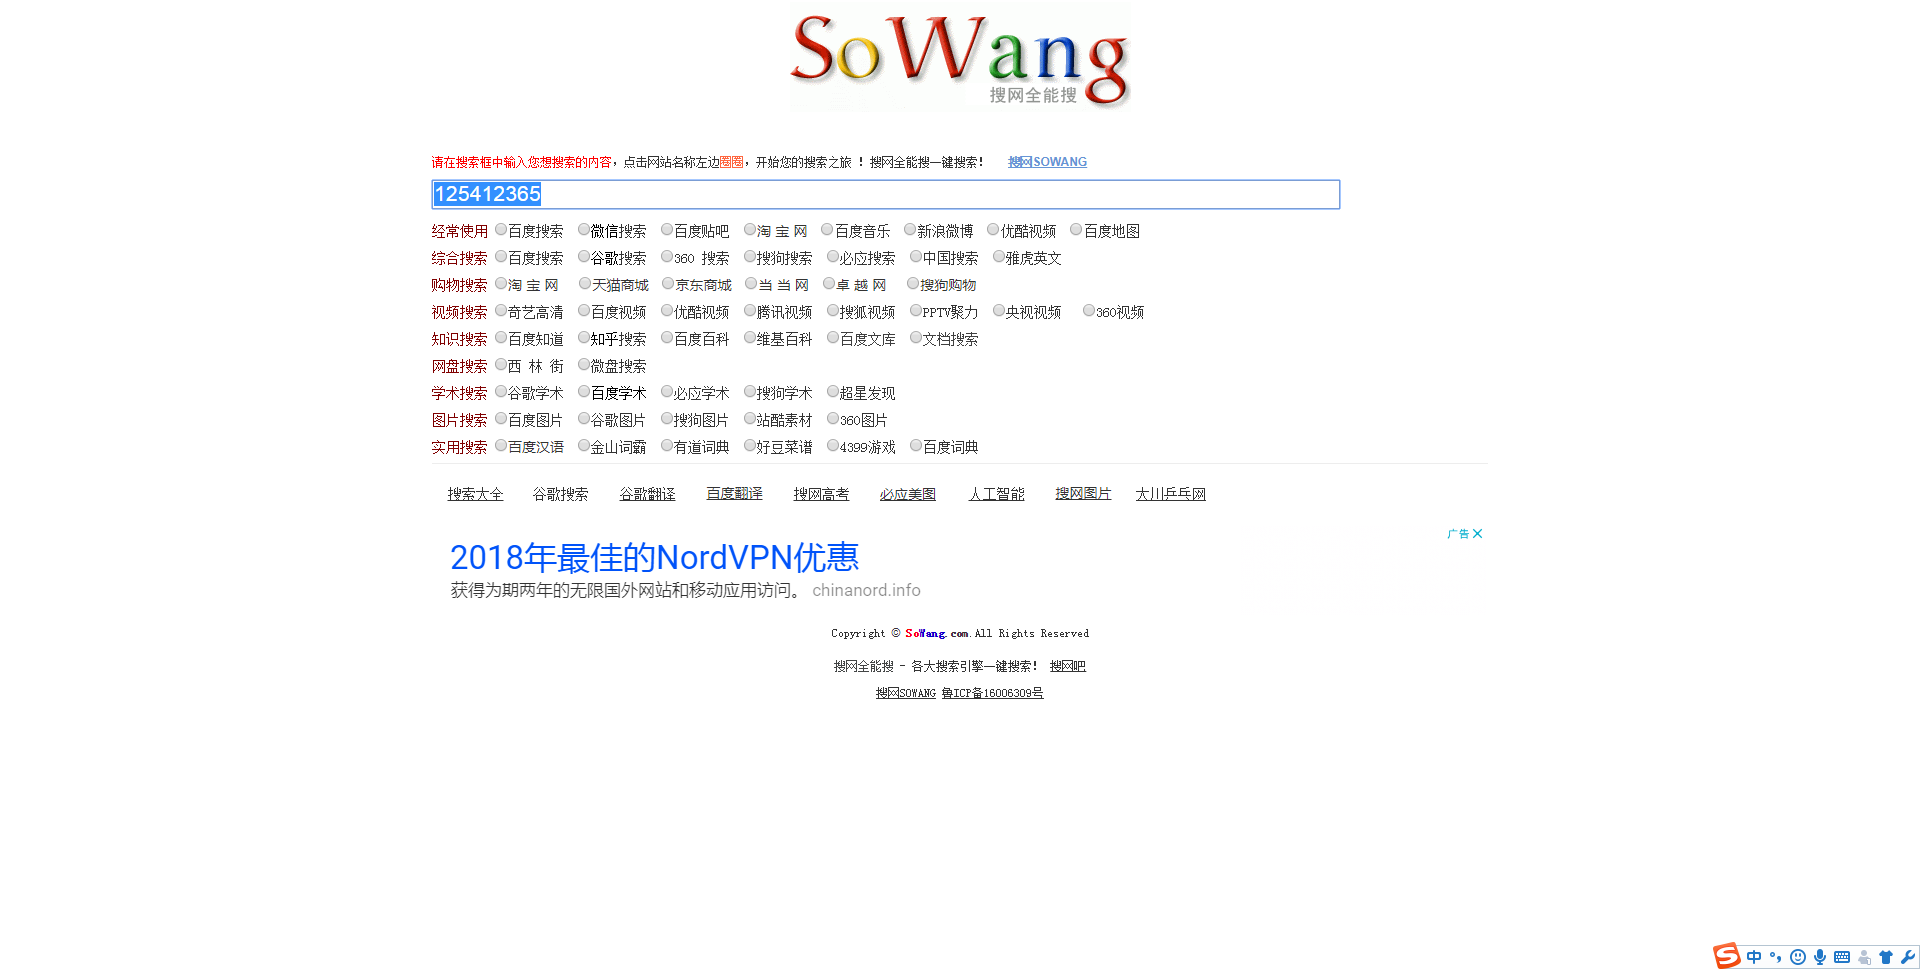Open the 搜网吧 footer link
Screen dimensions: 1920x969
click(1067, 666)
